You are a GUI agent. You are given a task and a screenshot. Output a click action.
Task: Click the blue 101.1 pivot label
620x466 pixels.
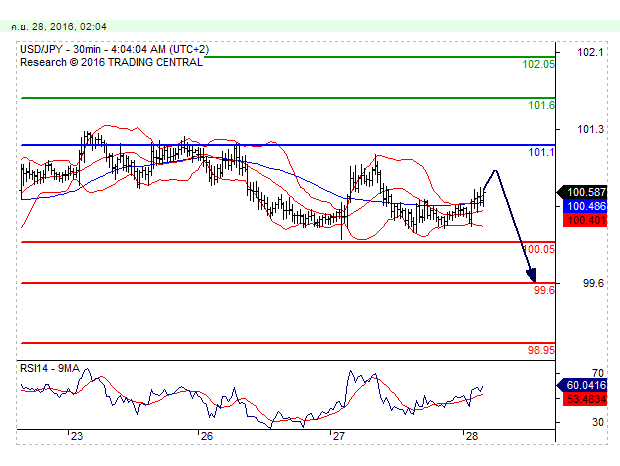click(x=541, y=152)
